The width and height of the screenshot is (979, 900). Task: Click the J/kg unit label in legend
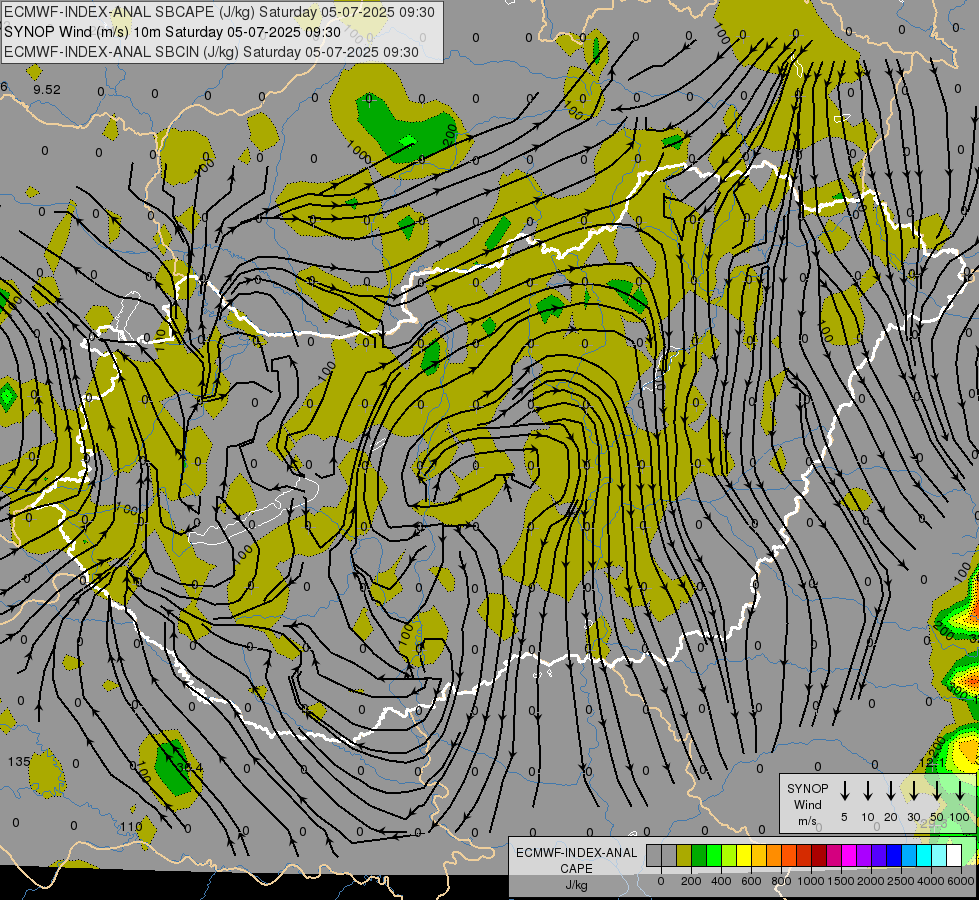coord(576,885)
